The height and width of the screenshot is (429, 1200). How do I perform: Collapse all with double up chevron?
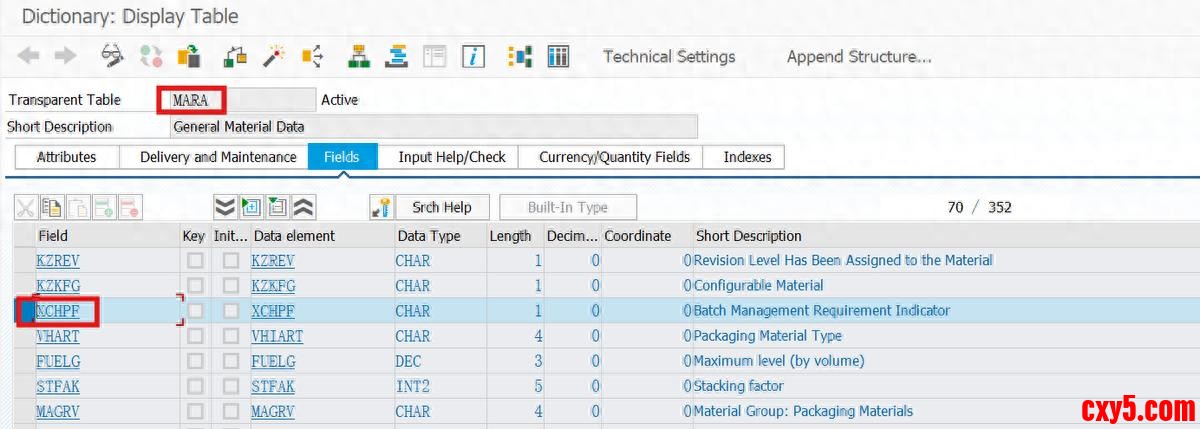pos(303,207)
